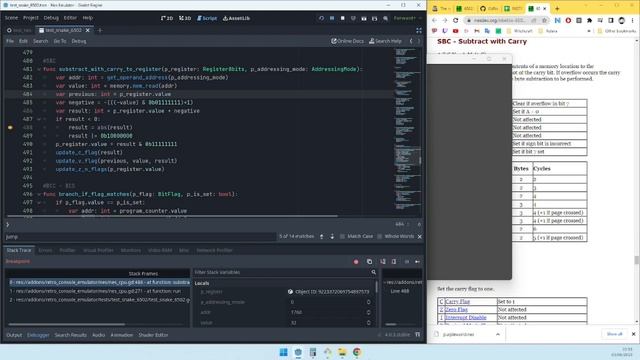Viewport: 640px width, 360px height.
Task: Open the script editor File menu
Action: pyautogui.click(x=10, y=41)
